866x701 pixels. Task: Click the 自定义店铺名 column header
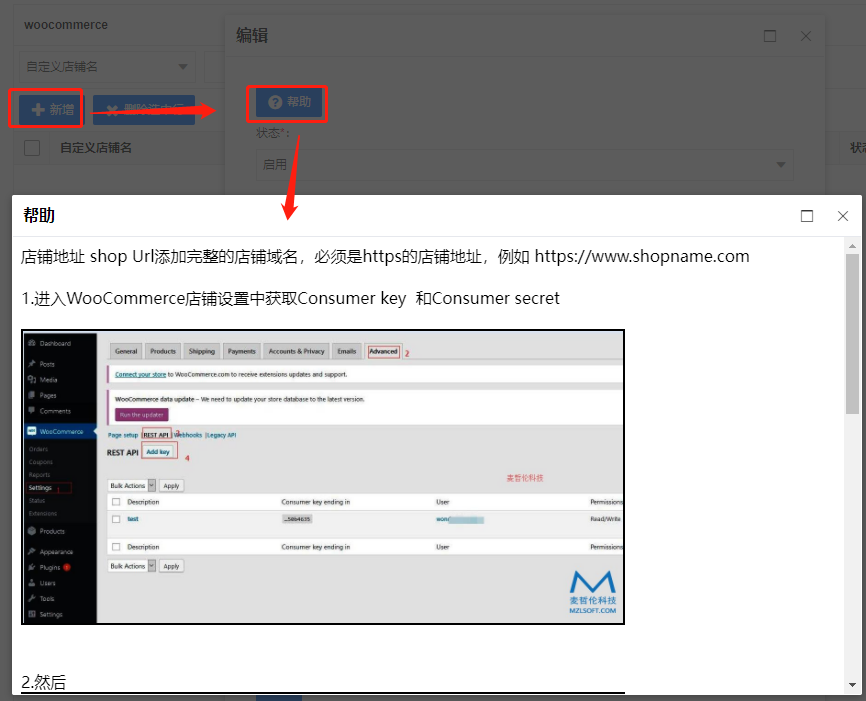click(x=96, y=147)
